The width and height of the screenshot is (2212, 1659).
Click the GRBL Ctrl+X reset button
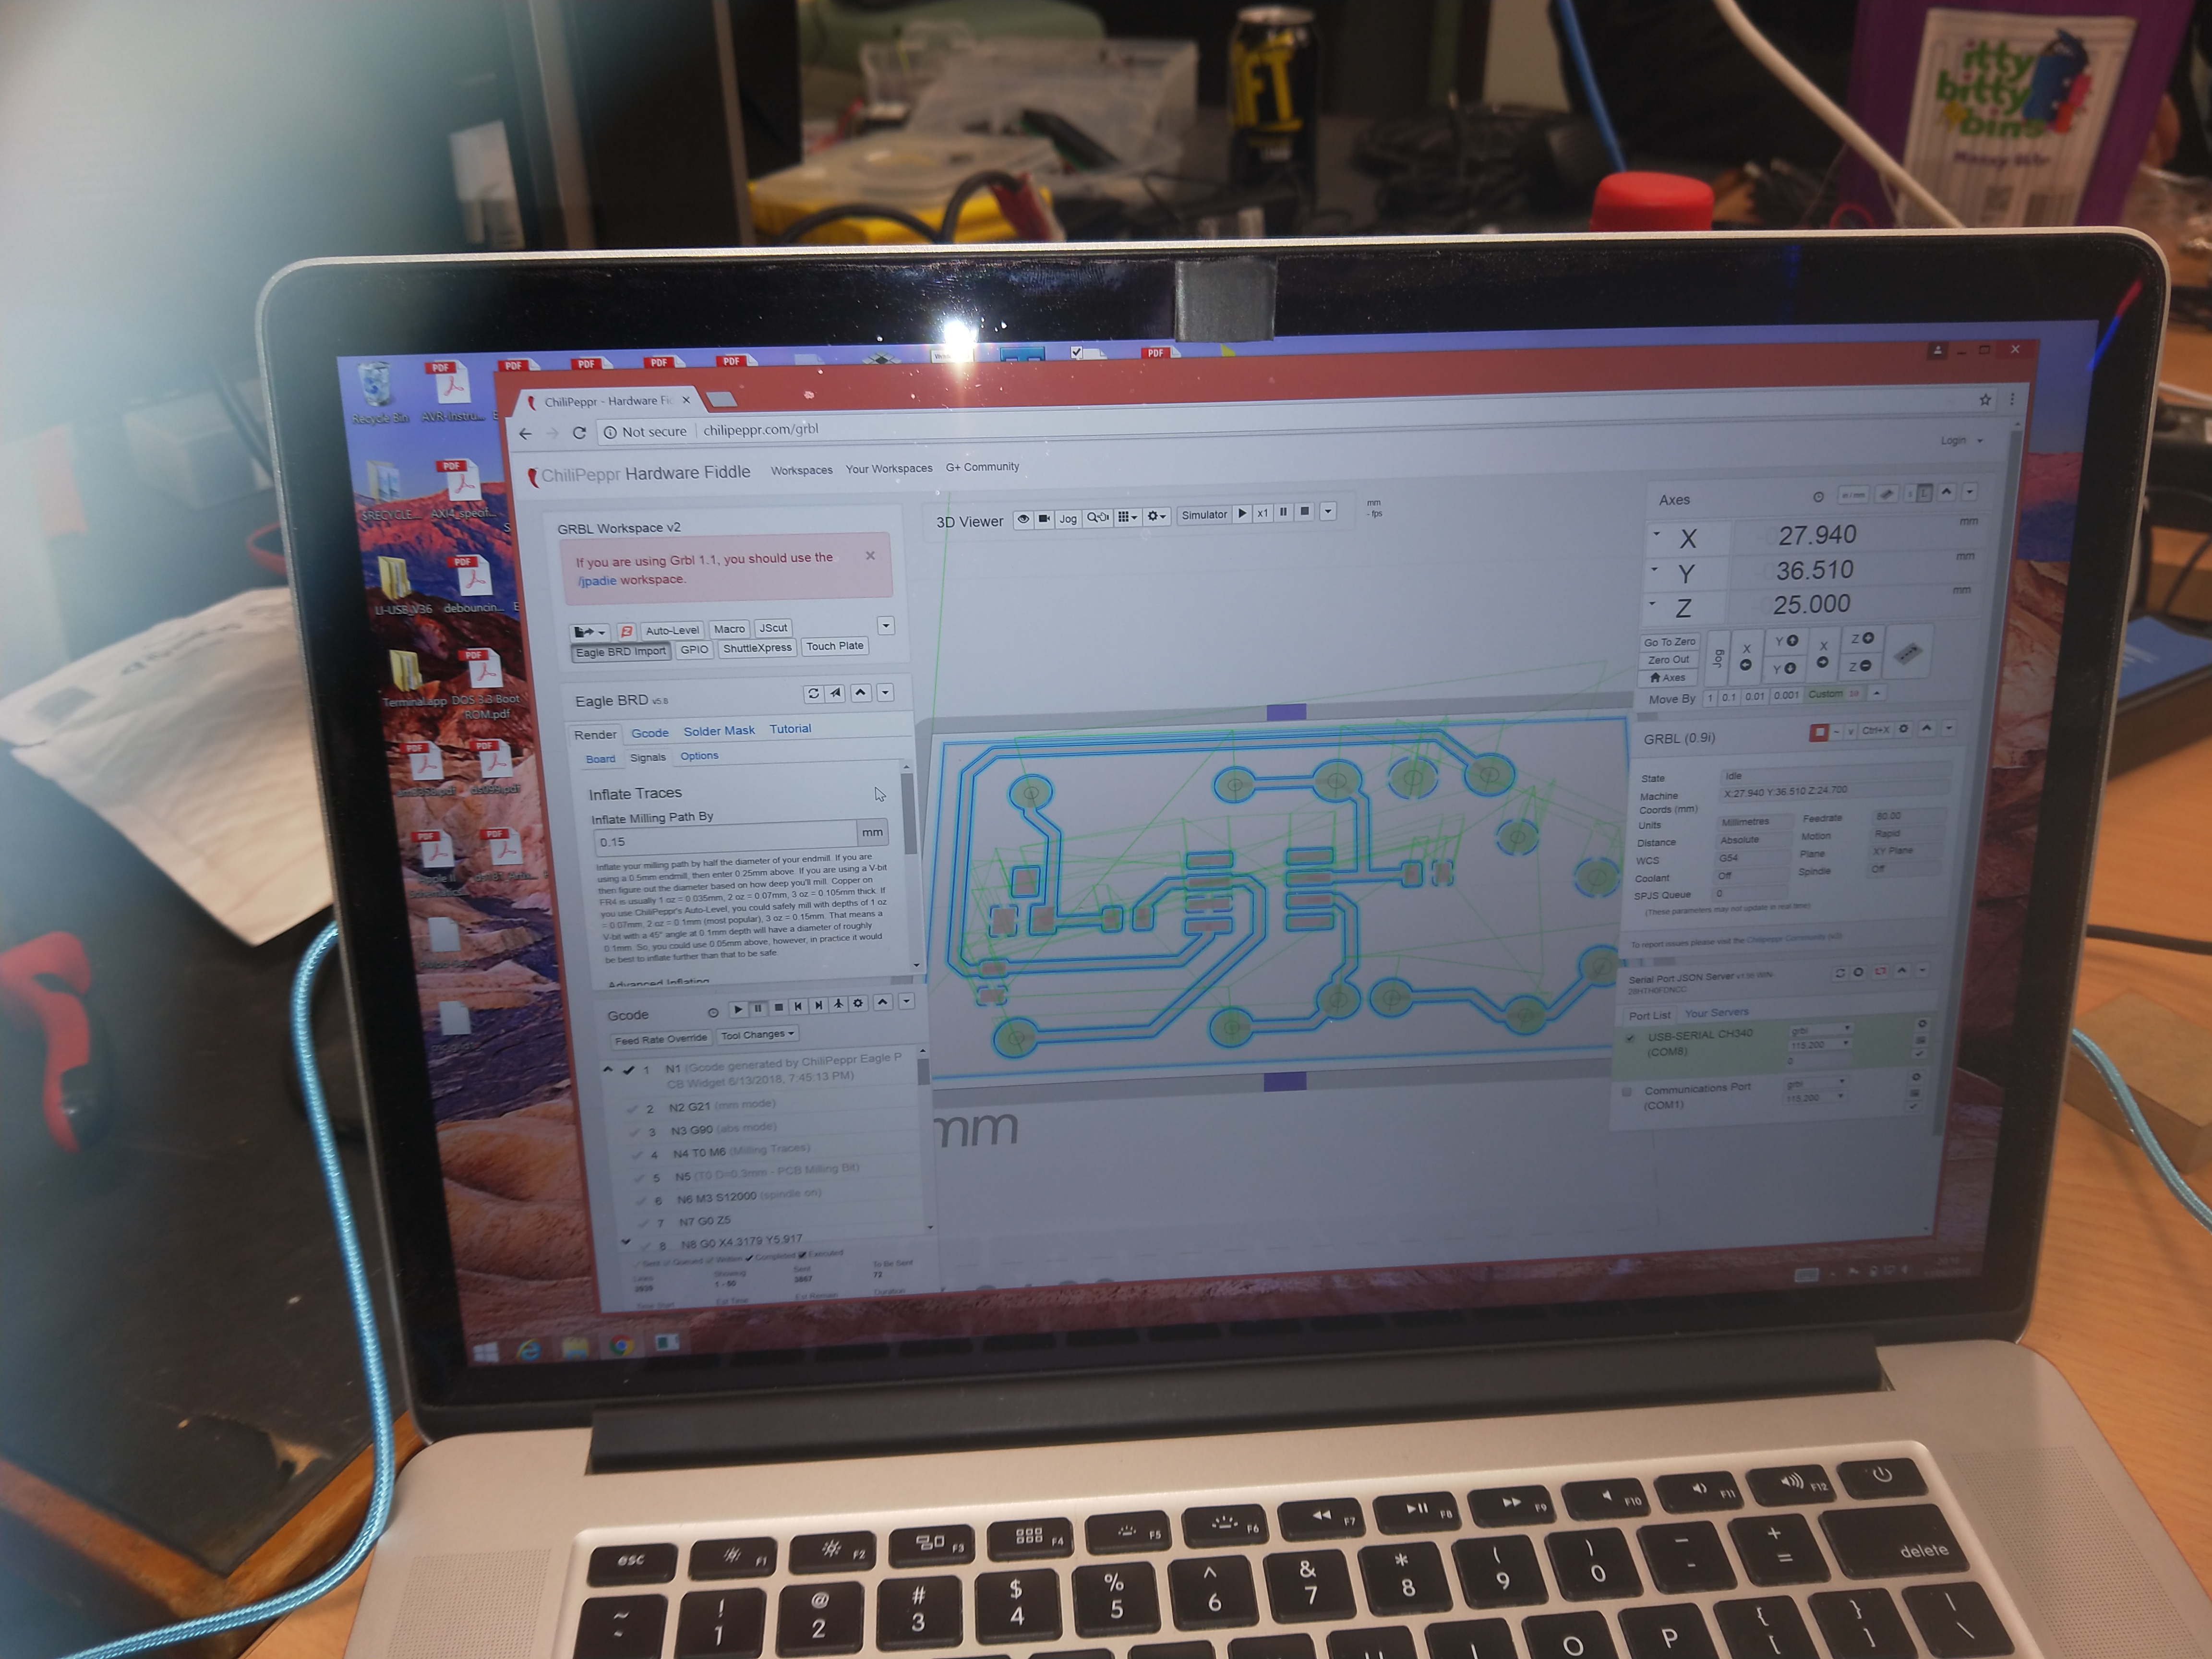tap(1875, 731)
